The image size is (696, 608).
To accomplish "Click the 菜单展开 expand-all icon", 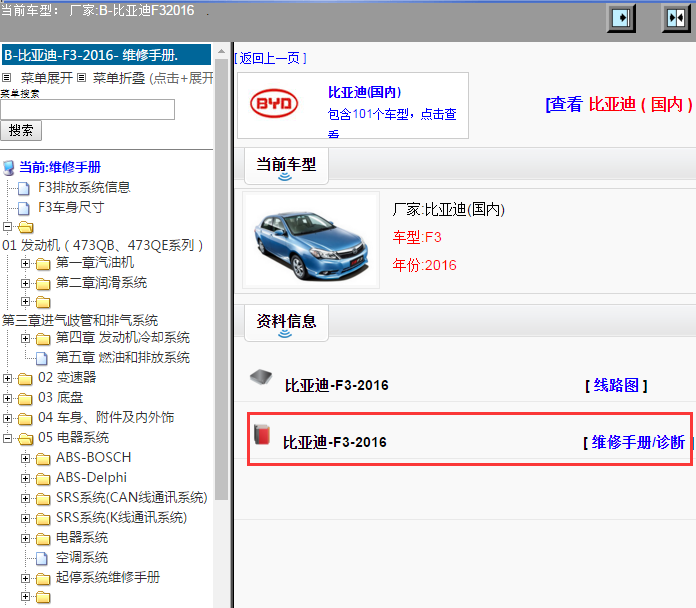I will [x=6, y=78].
